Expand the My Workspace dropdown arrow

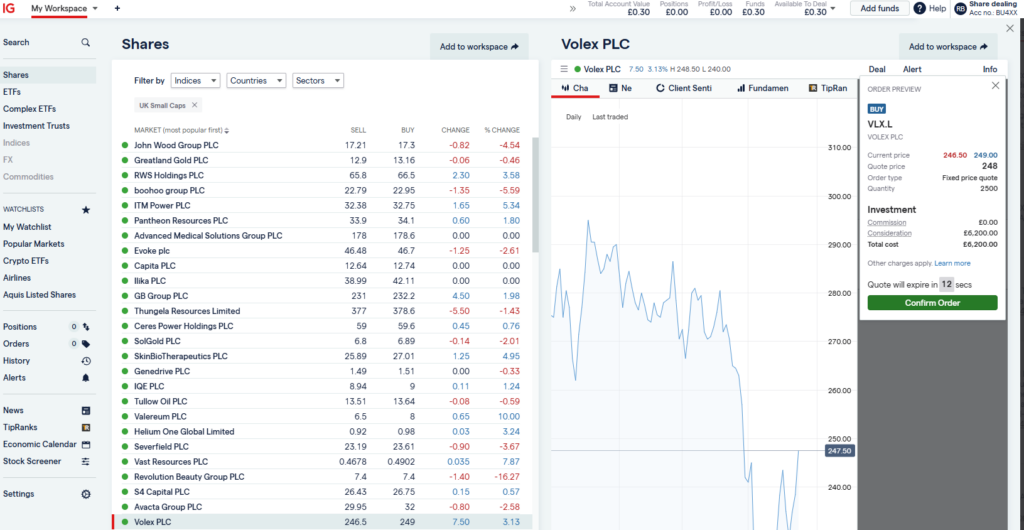[x=95, y=8]
